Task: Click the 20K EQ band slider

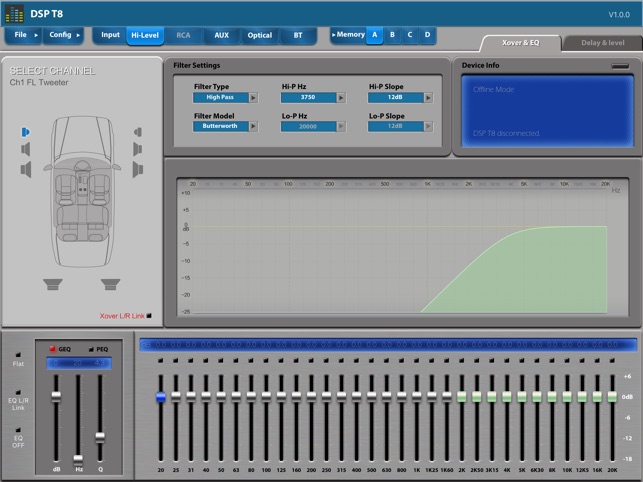Action: [612, 397]
